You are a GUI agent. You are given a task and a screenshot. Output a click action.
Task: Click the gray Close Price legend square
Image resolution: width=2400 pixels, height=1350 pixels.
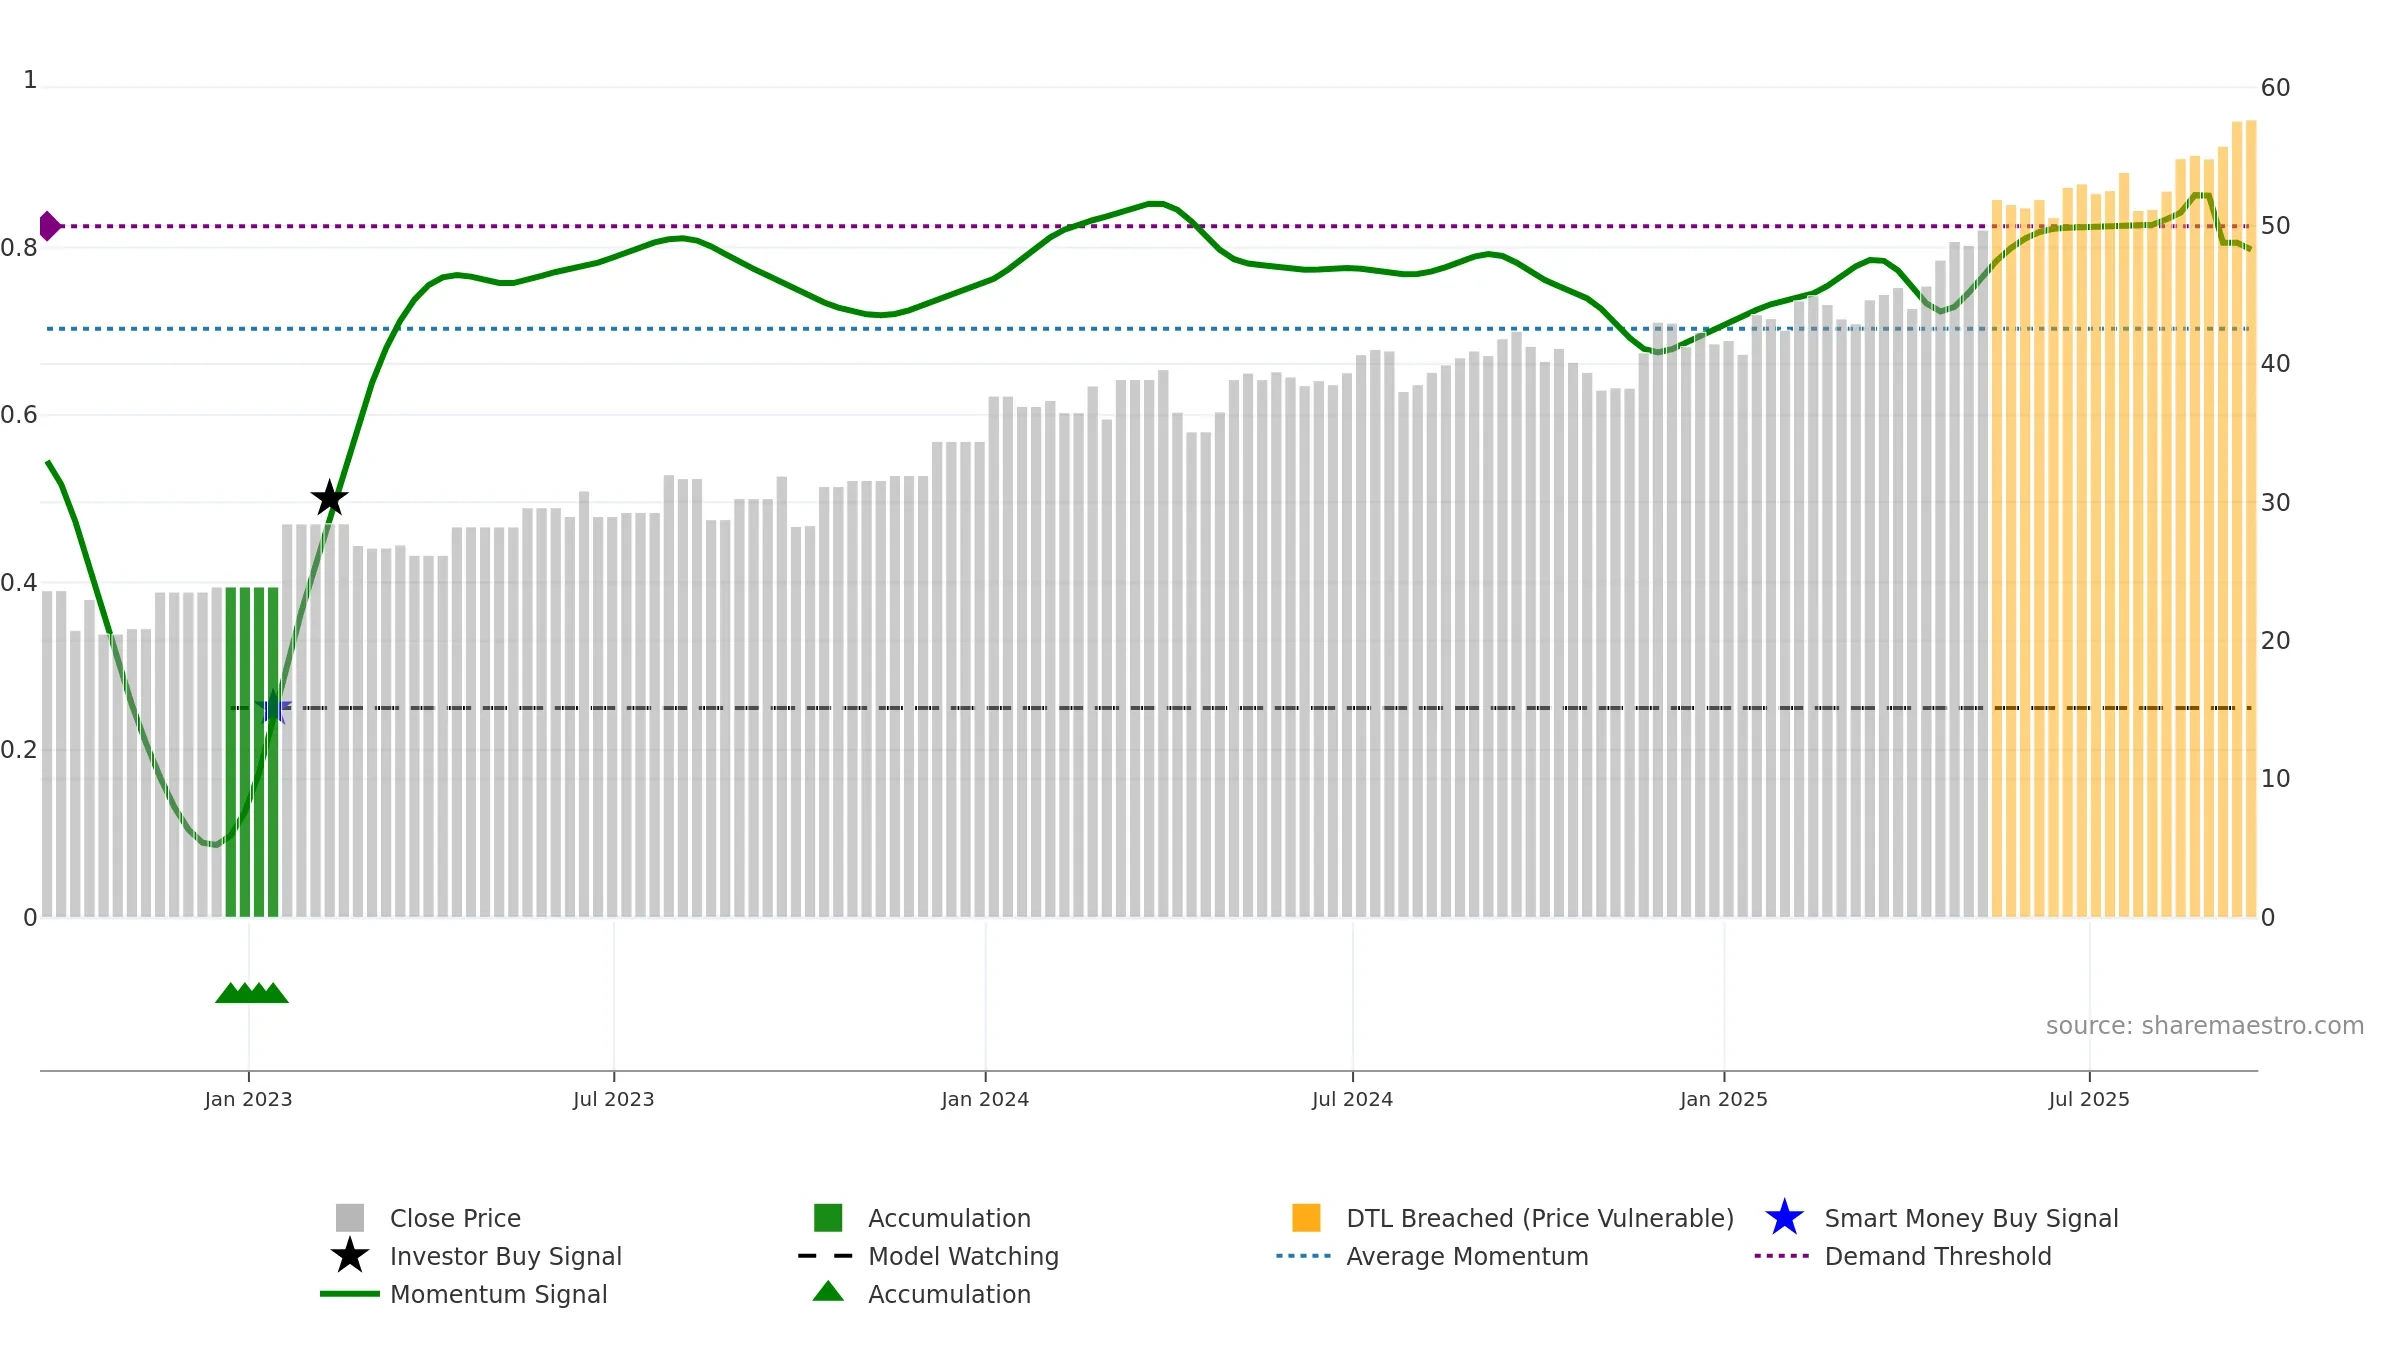point(350,1218)
